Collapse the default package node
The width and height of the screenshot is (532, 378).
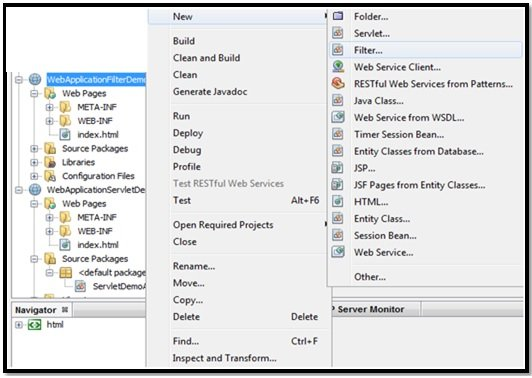click(x=50, y=272)
